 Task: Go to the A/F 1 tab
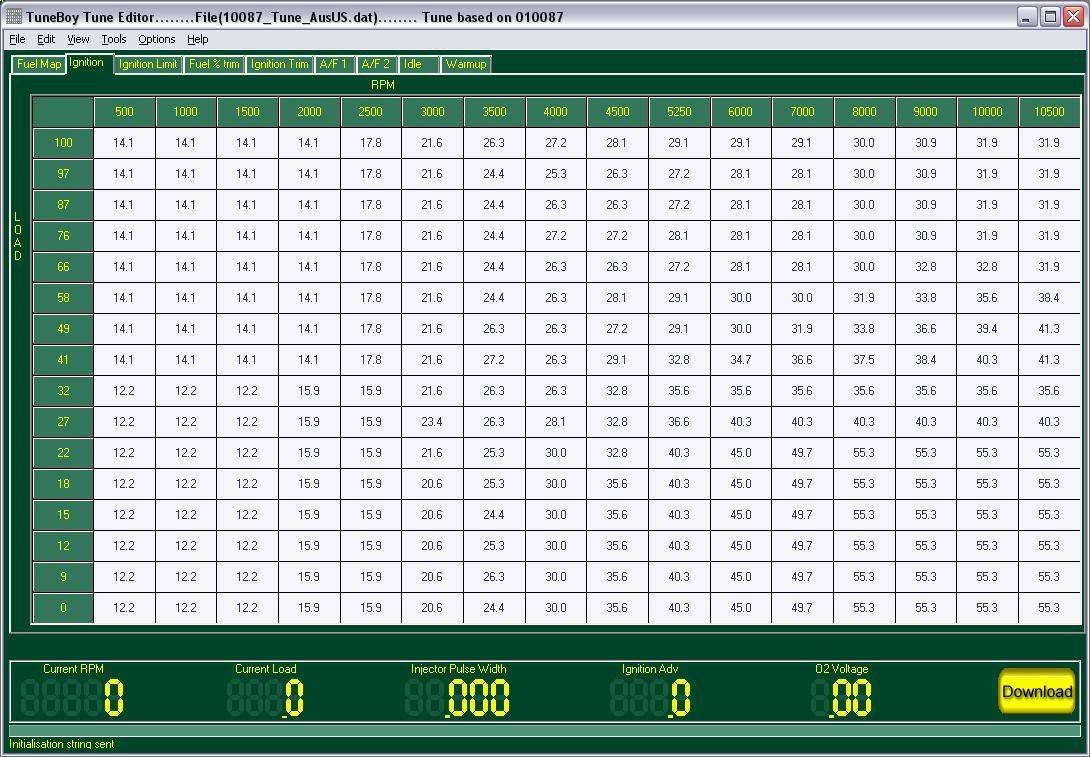333,64
